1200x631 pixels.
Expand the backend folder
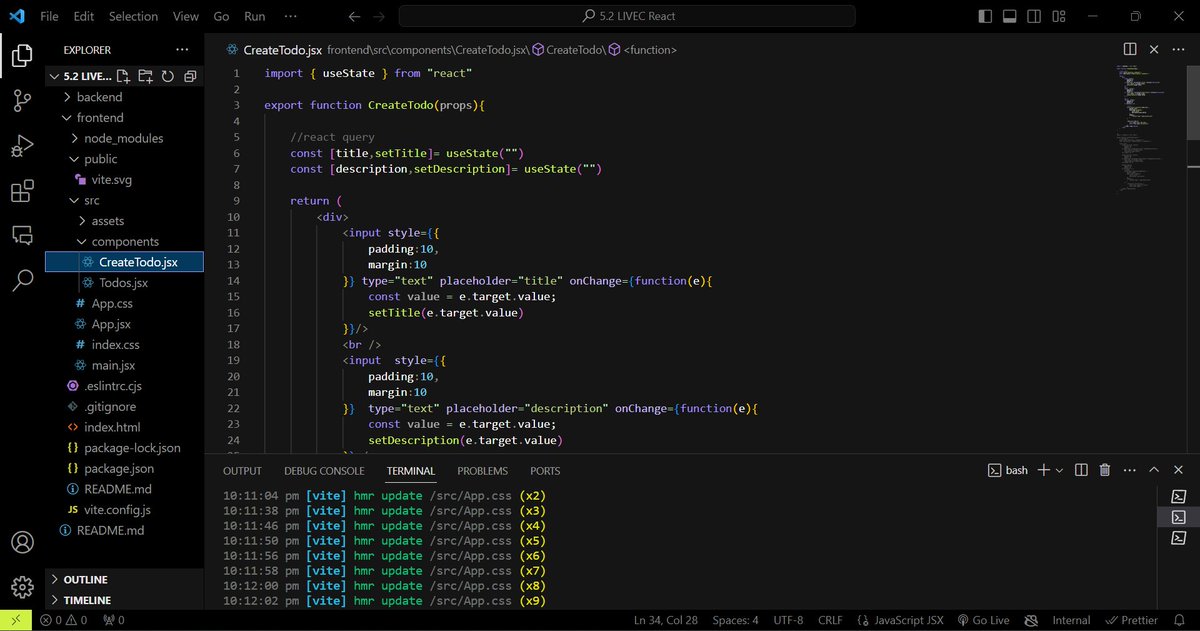click(99, 97)
